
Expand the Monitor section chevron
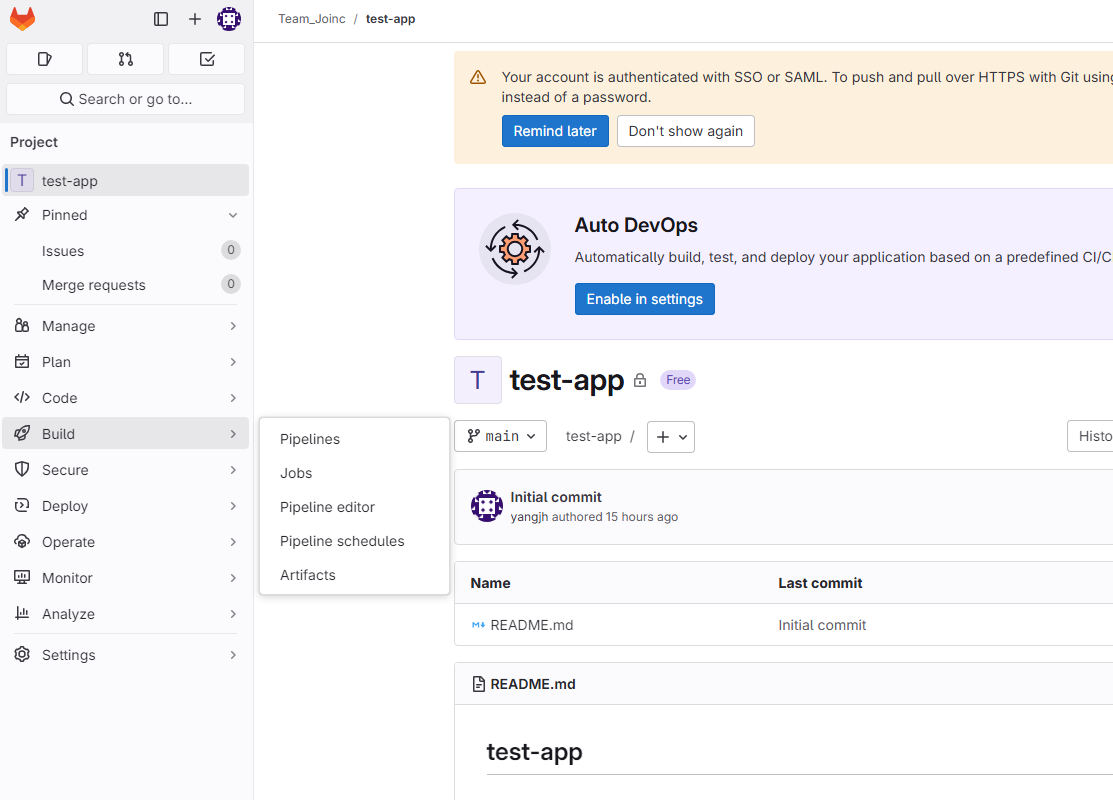click(233, 578)
